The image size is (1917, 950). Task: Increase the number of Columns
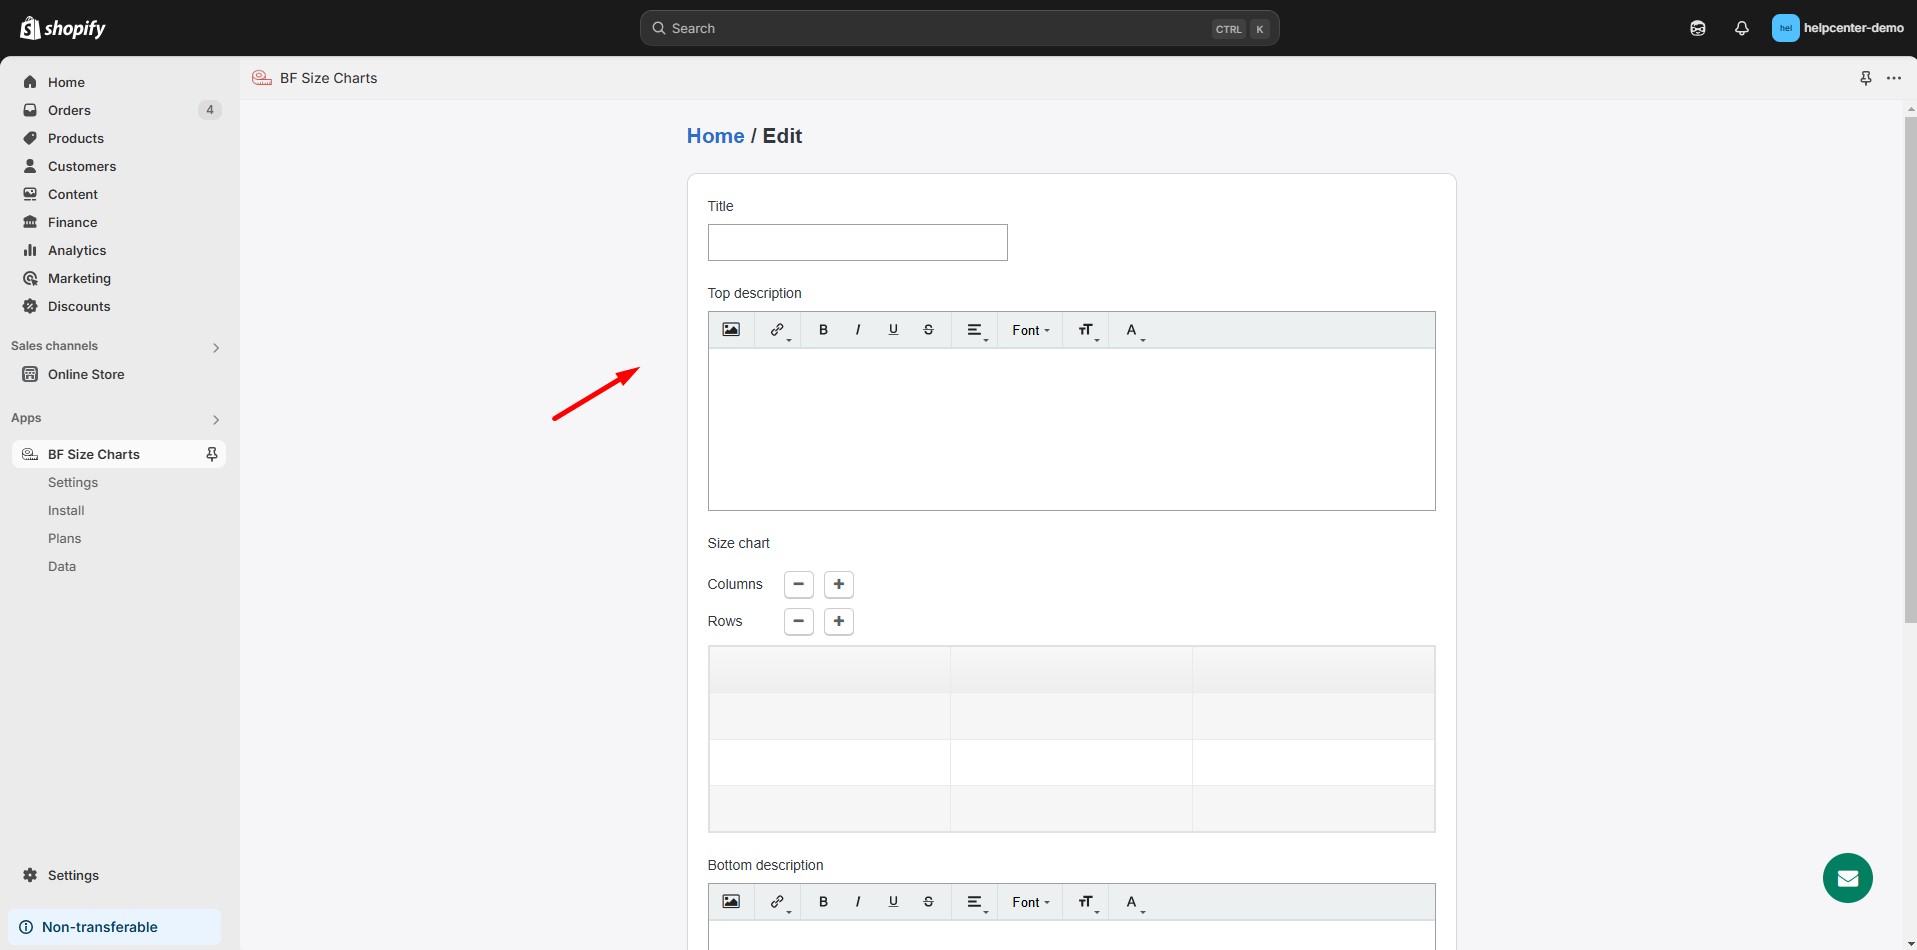[839, 584]
